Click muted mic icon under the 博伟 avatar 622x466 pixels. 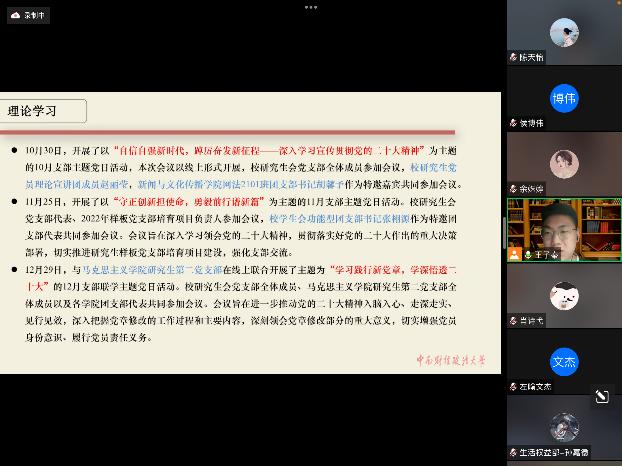(x=513, y=123)
